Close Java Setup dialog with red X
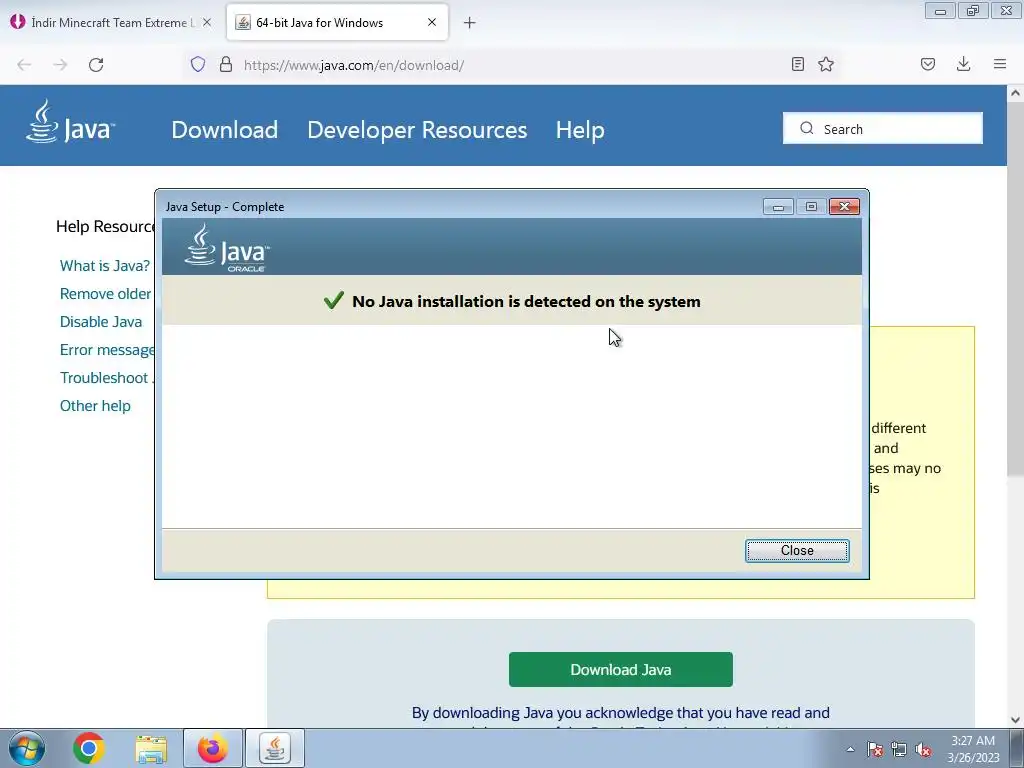The image size is (1024, 768). [844, 207]
